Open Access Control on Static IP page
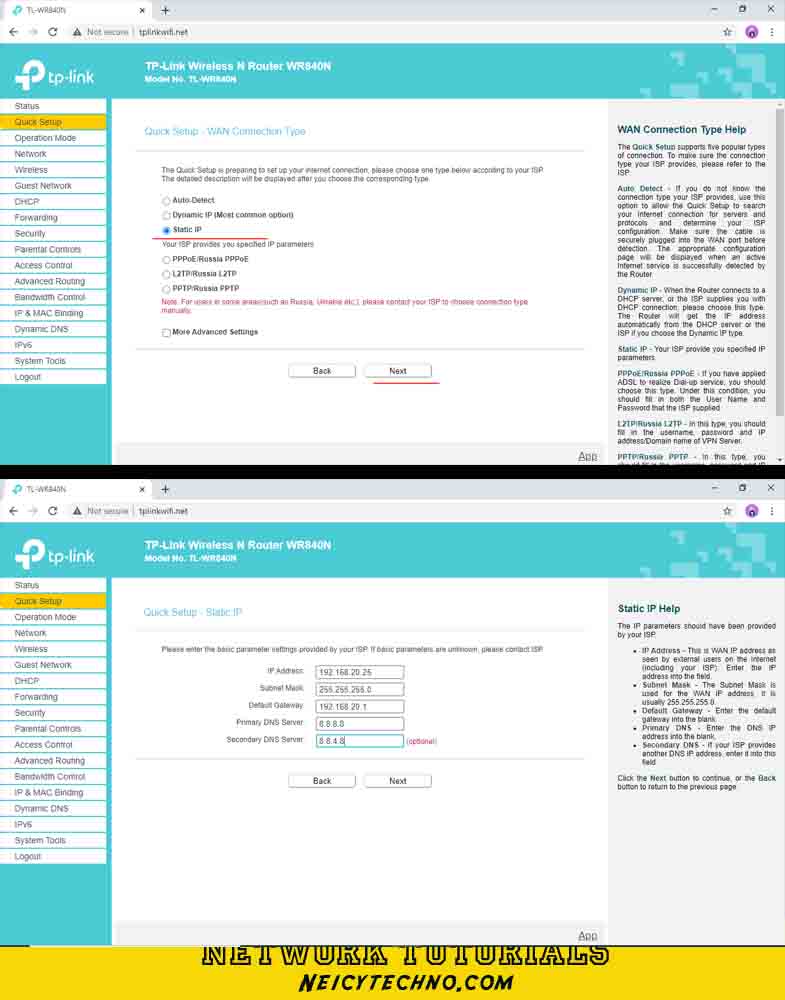The image size is (785, 1000). [53, 744]
